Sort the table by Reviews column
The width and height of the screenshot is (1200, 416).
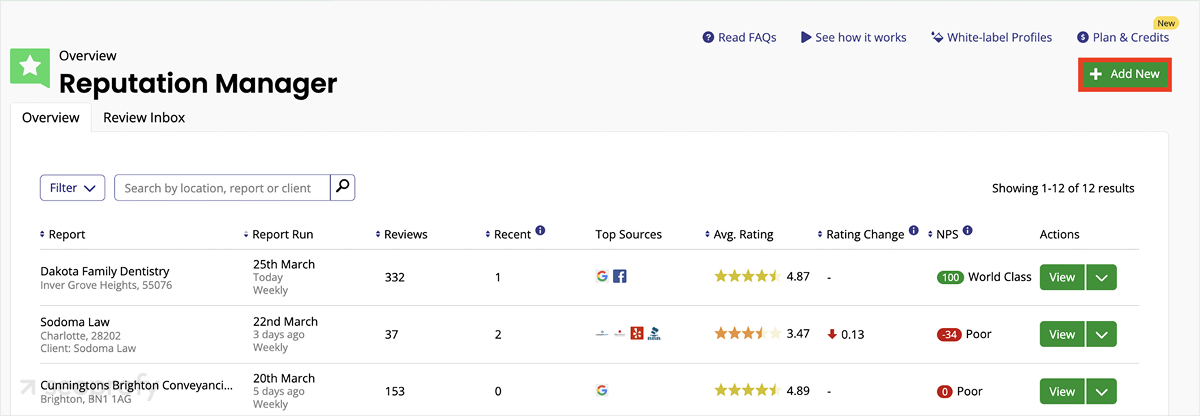tap(401, 234)
